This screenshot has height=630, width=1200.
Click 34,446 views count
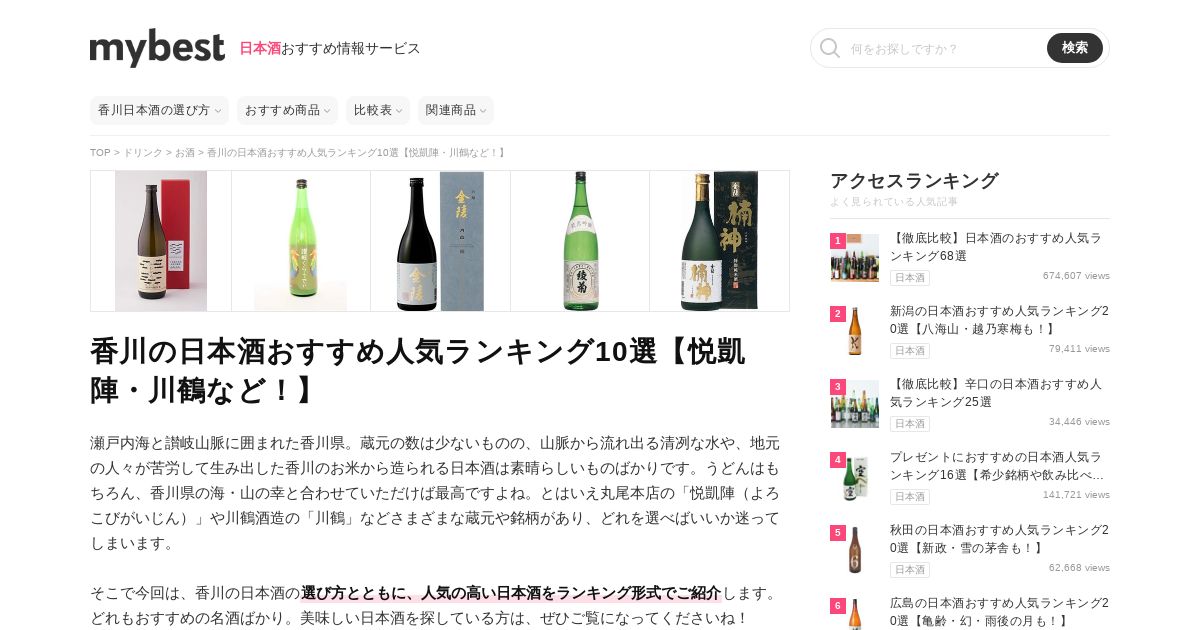pos(1079,422)
